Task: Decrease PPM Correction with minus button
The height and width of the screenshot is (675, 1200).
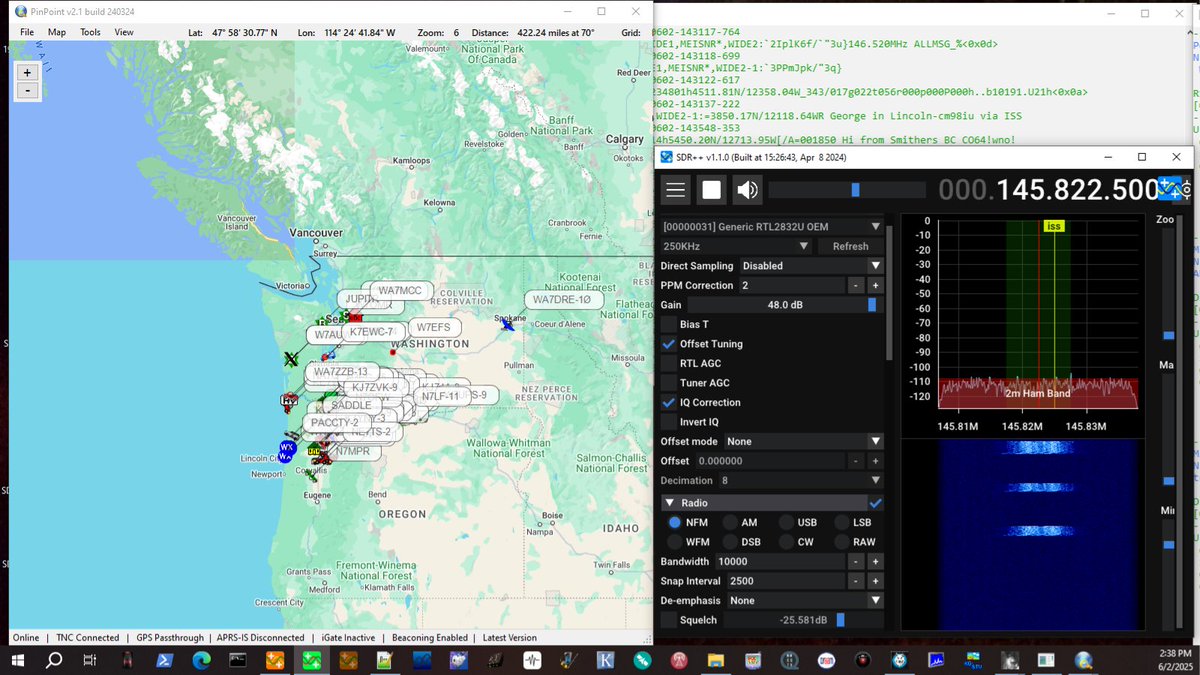Action: (x=856, y=285)
